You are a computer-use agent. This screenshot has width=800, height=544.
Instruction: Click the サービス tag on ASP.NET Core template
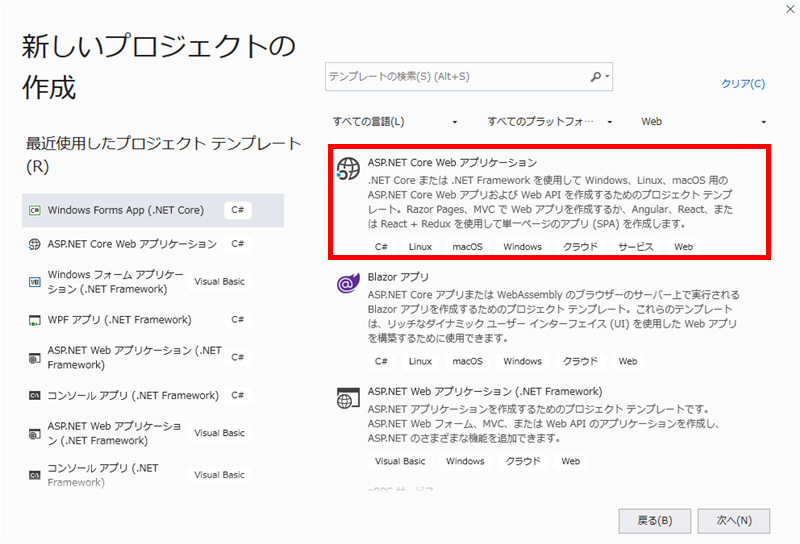point(635,246)
